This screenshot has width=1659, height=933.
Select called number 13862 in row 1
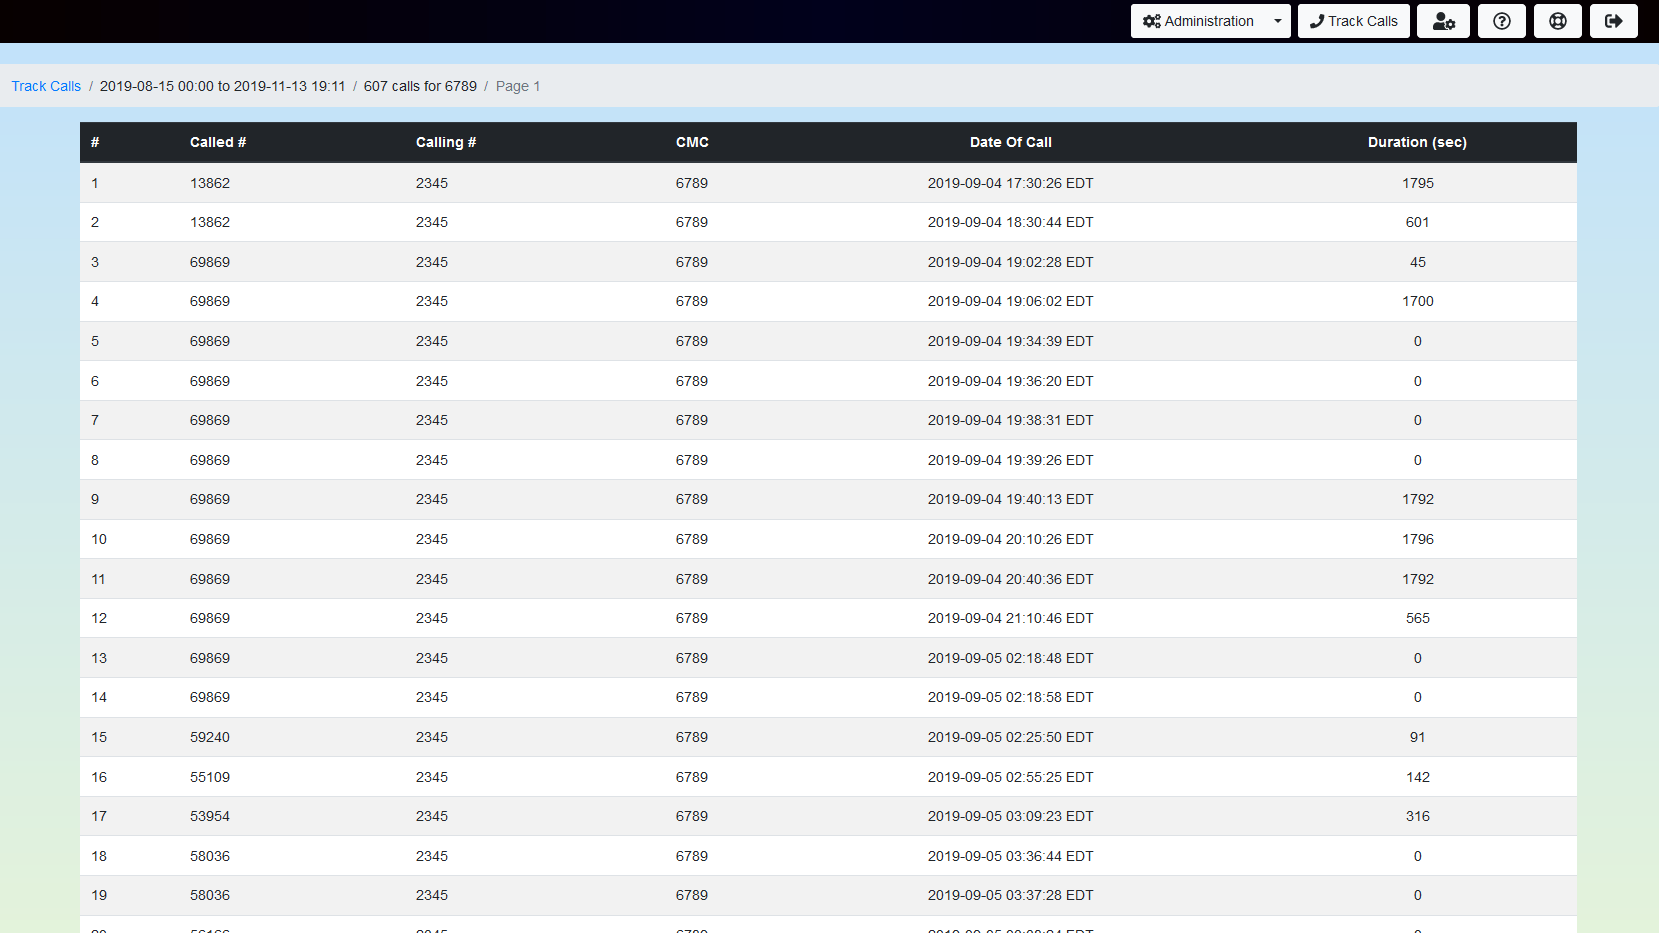[x=210, y=183]
